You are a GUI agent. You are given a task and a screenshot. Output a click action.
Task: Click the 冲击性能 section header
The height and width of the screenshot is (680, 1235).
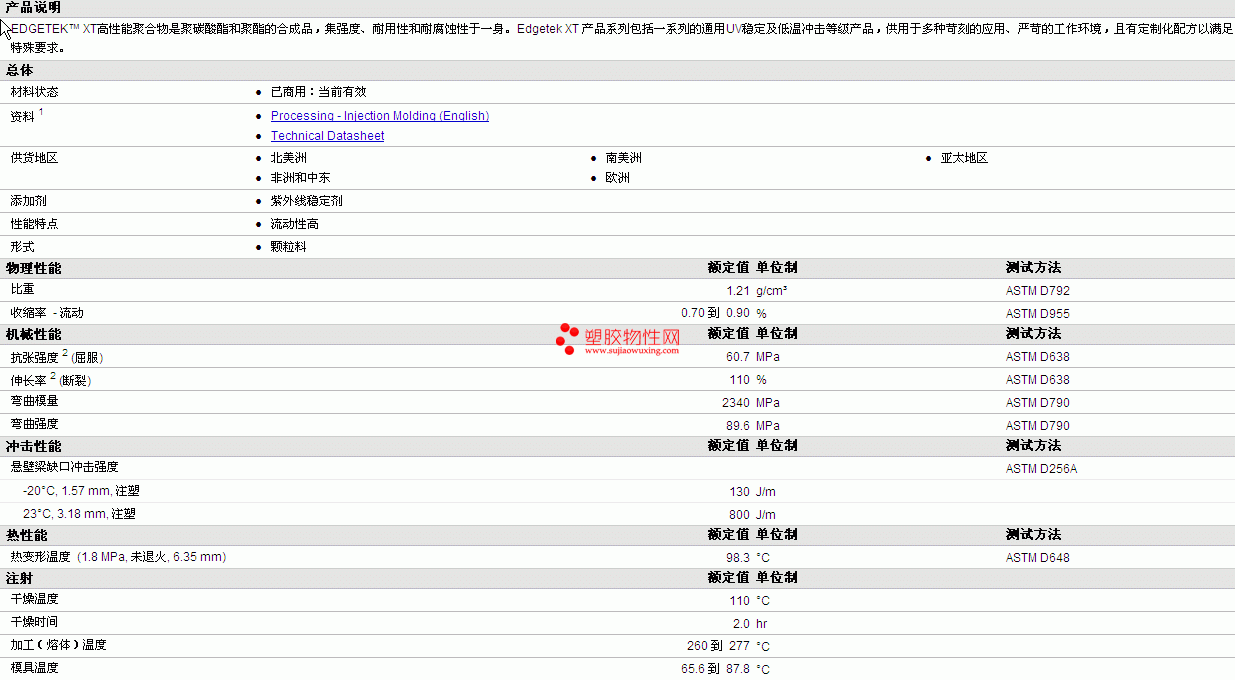point(33,446)
